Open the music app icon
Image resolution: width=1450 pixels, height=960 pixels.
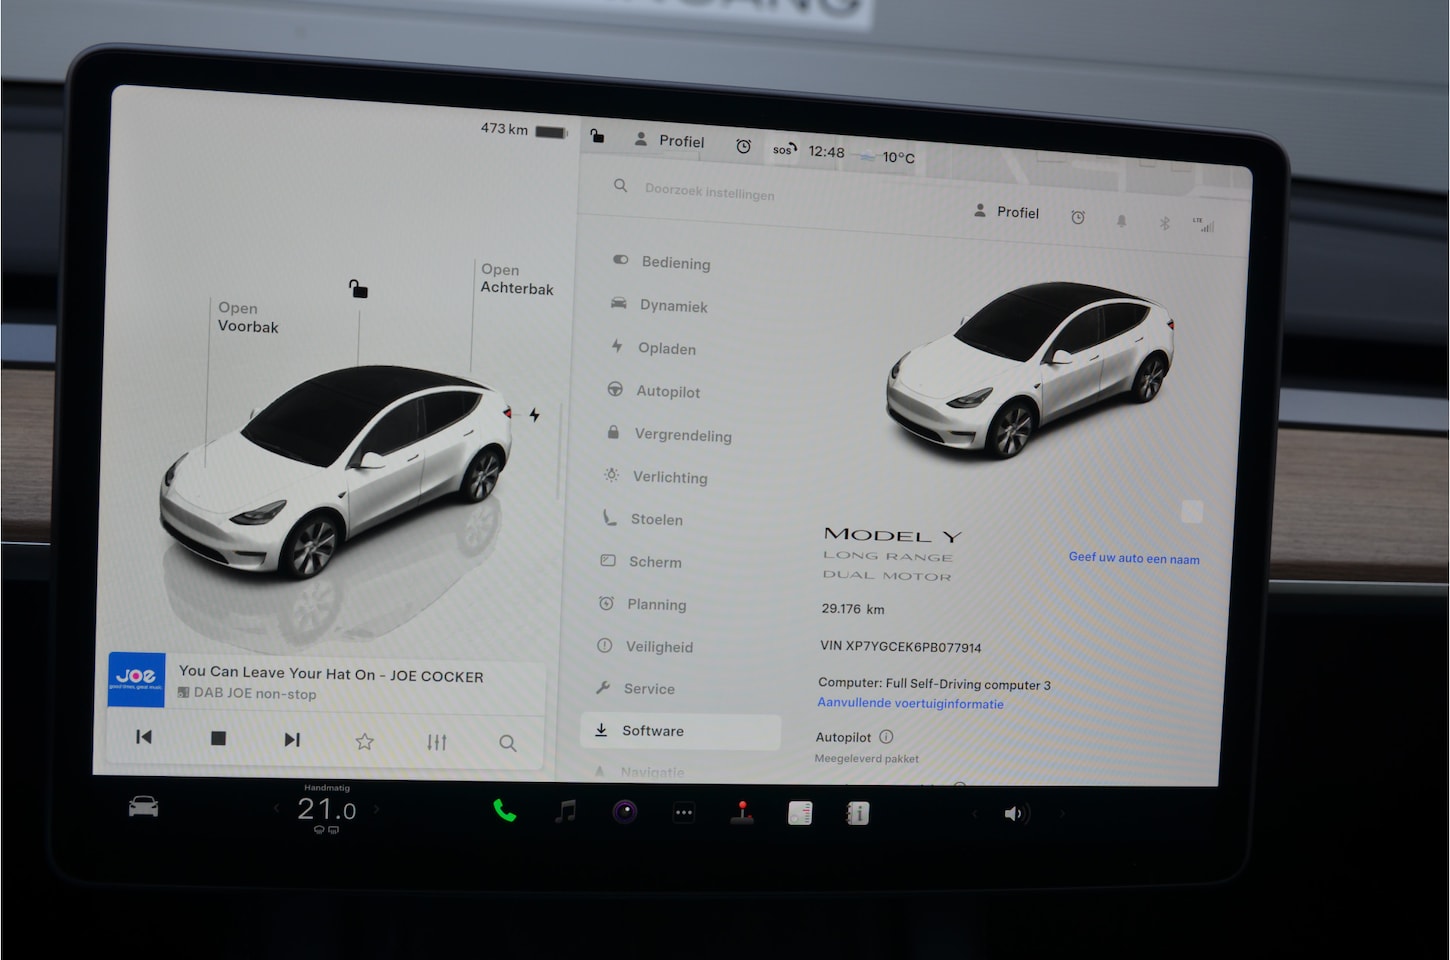pyautogui.click(x=566, y=811)
